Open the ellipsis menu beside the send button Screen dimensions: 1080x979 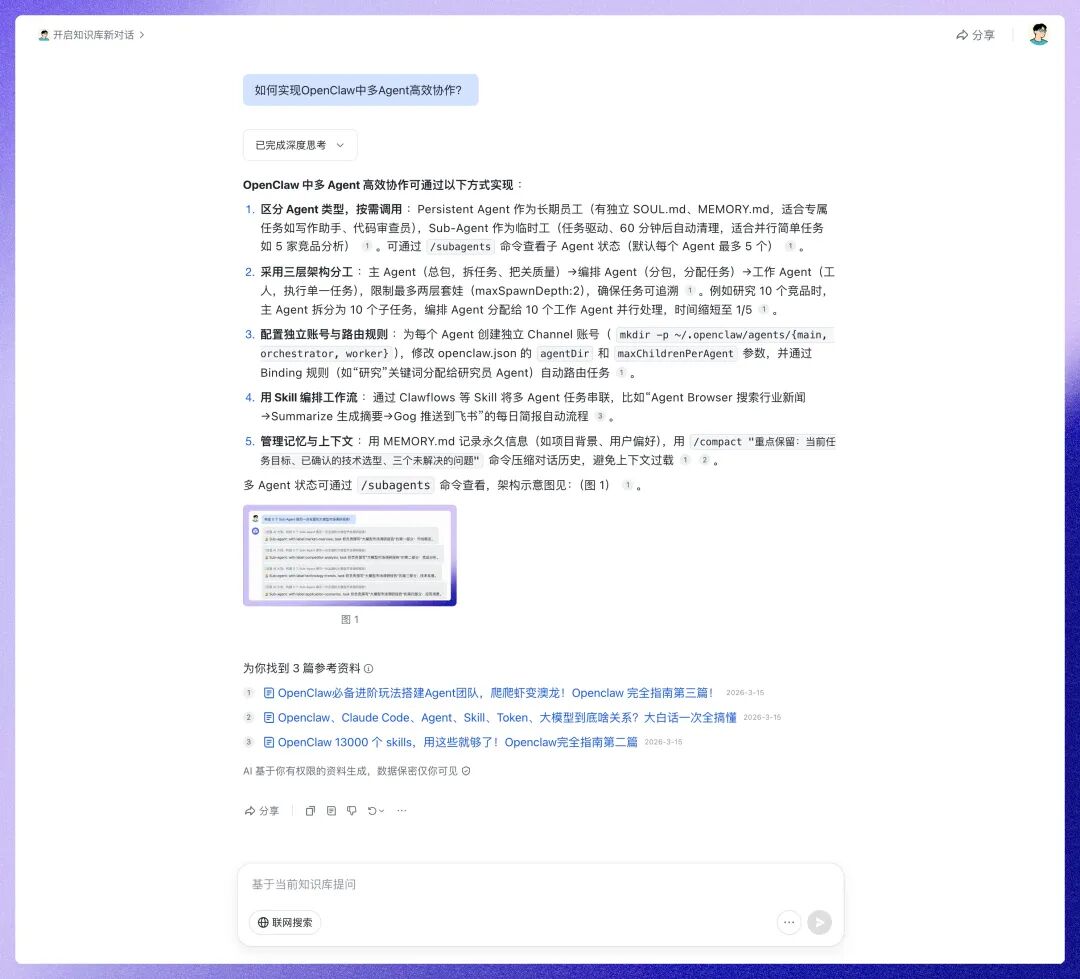pos(789,922)
